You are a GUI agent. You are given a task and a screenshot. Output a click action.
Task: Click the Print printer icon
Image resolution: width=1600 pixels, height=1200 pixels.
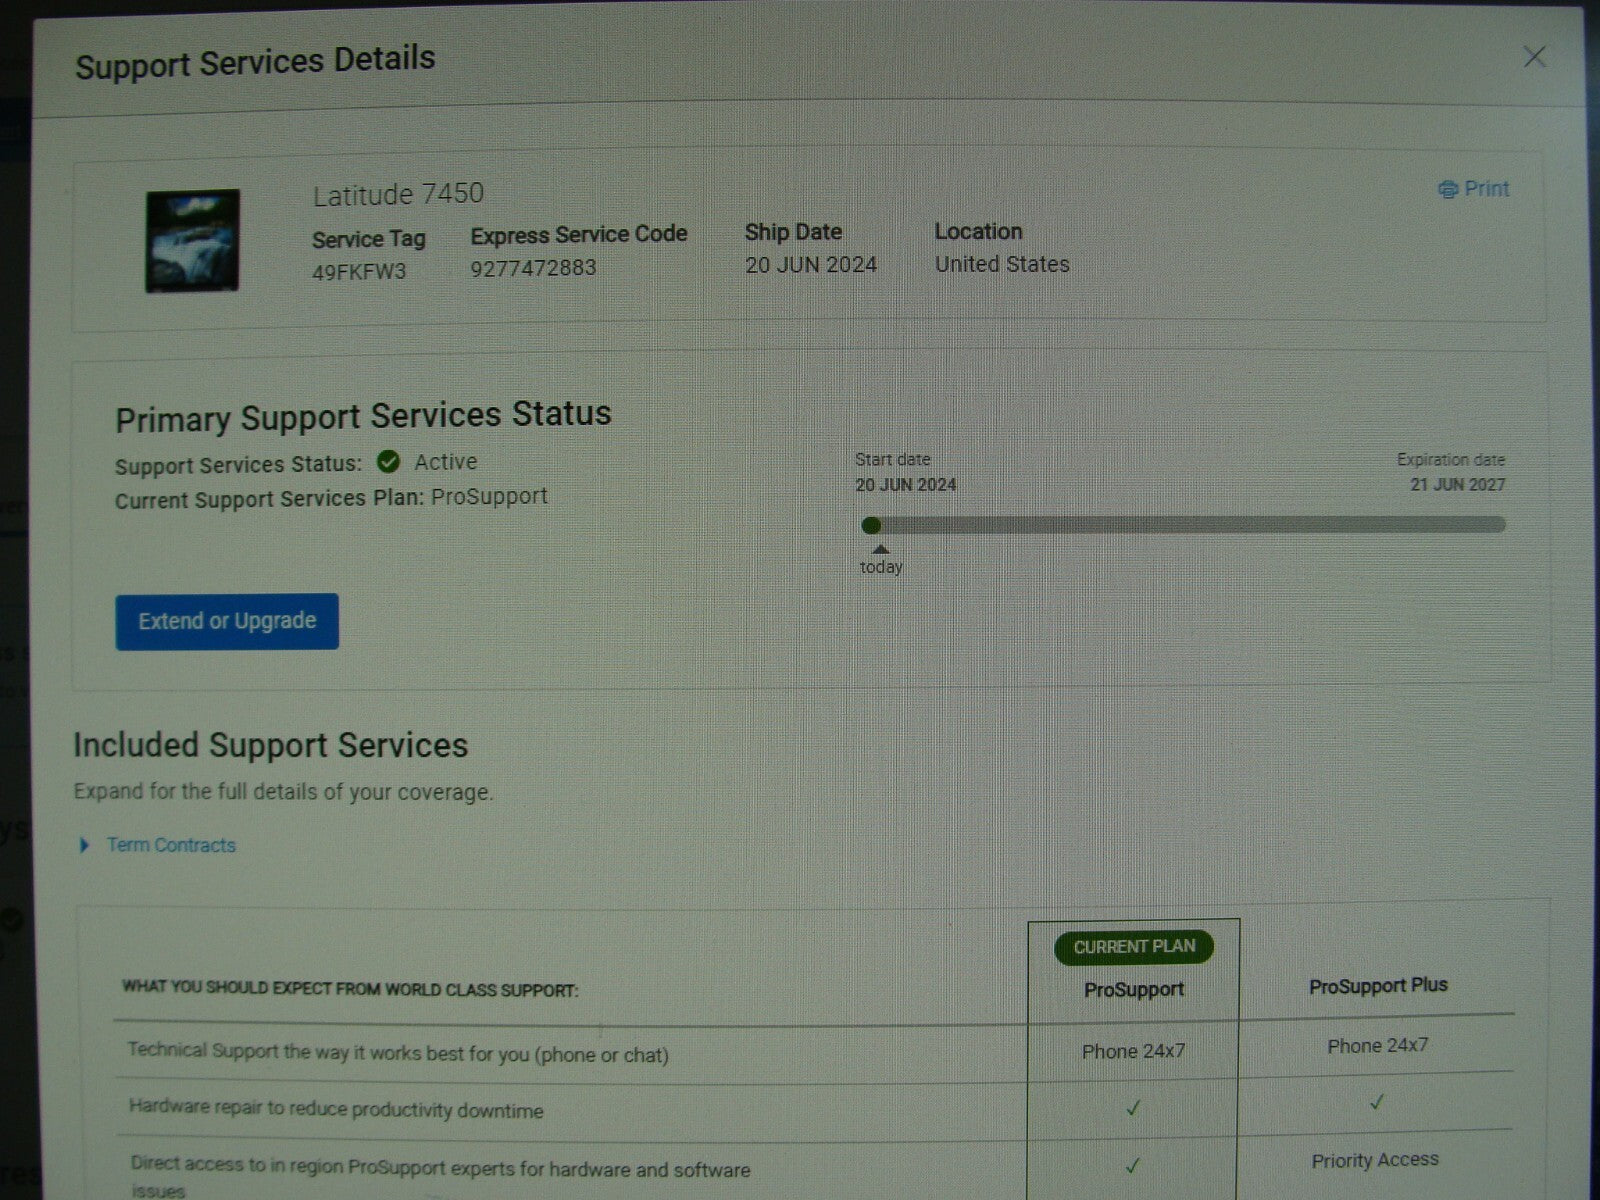click(x=1447, y=189)
